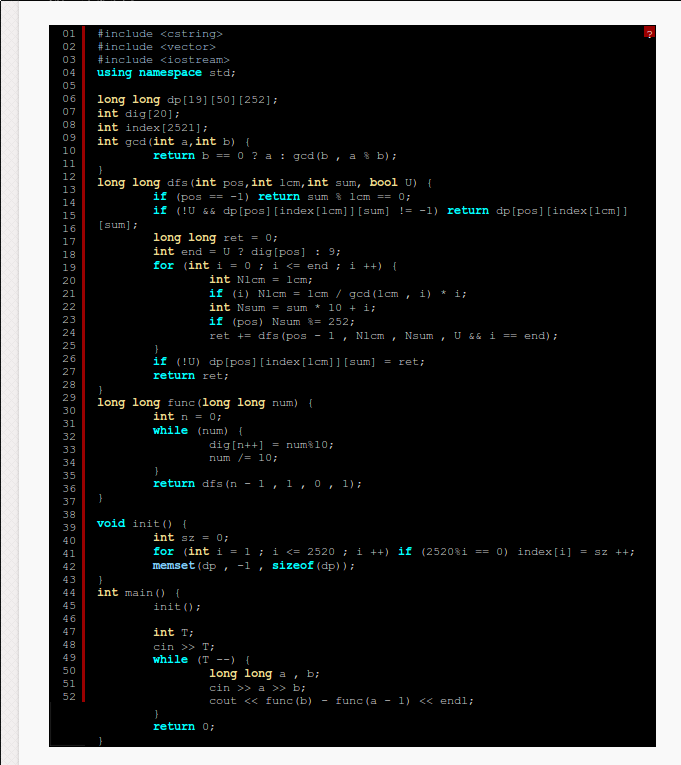The width and height of the screenshot is (681, 765).
Task: Click the 'int Nsum = sum * 10 + i;' line
Action: pos(292,308)
